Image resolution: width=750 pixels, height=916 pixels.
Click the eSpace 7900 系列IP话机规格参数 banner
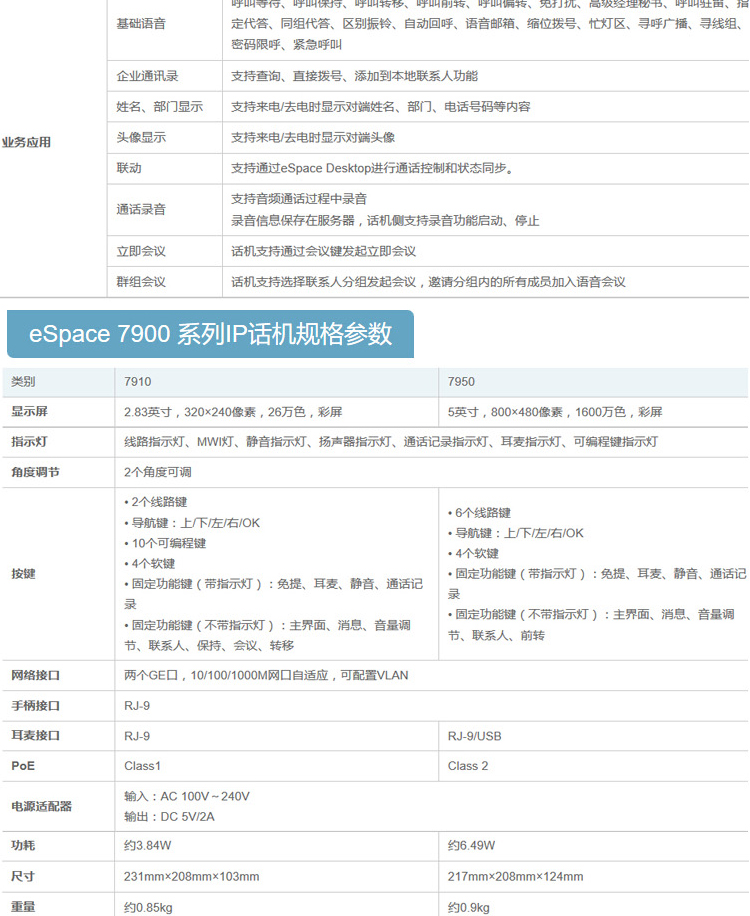tap(210, 333)
